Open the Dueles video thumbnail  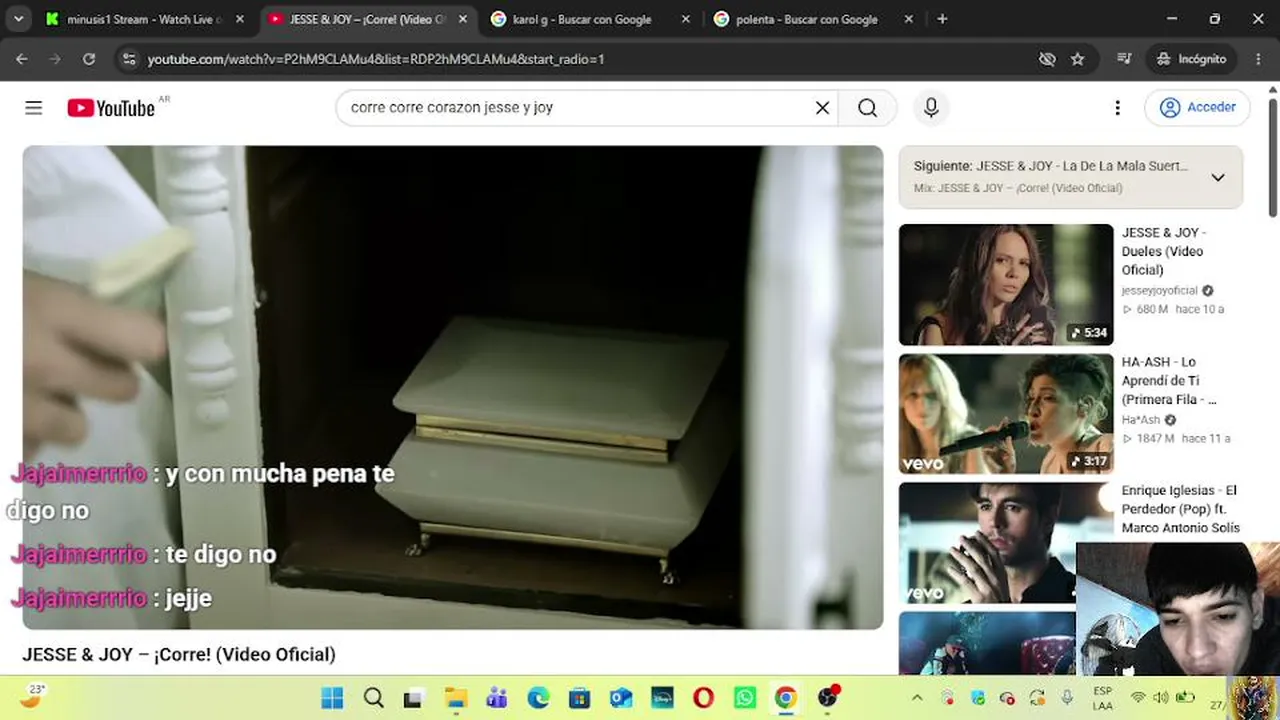[1006, 285]
